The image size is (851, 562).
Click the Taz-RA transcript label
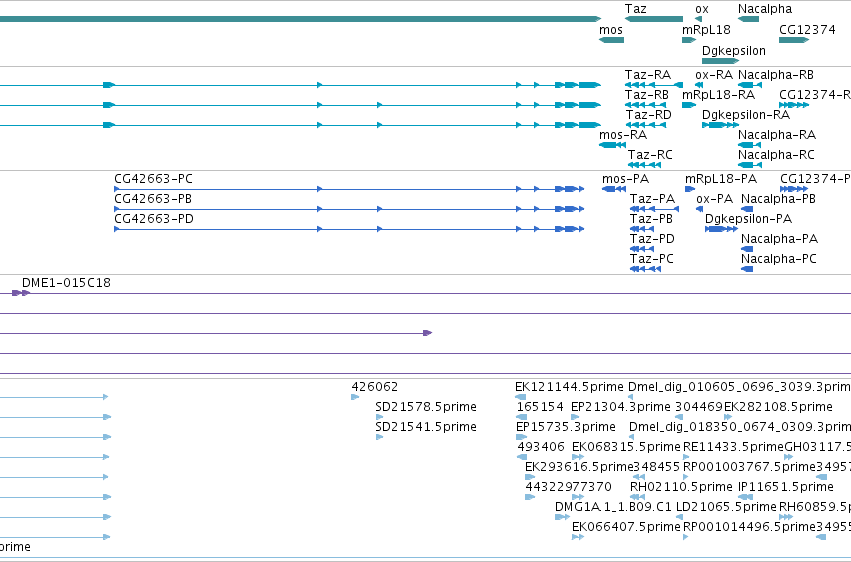[x=647, y=74]
